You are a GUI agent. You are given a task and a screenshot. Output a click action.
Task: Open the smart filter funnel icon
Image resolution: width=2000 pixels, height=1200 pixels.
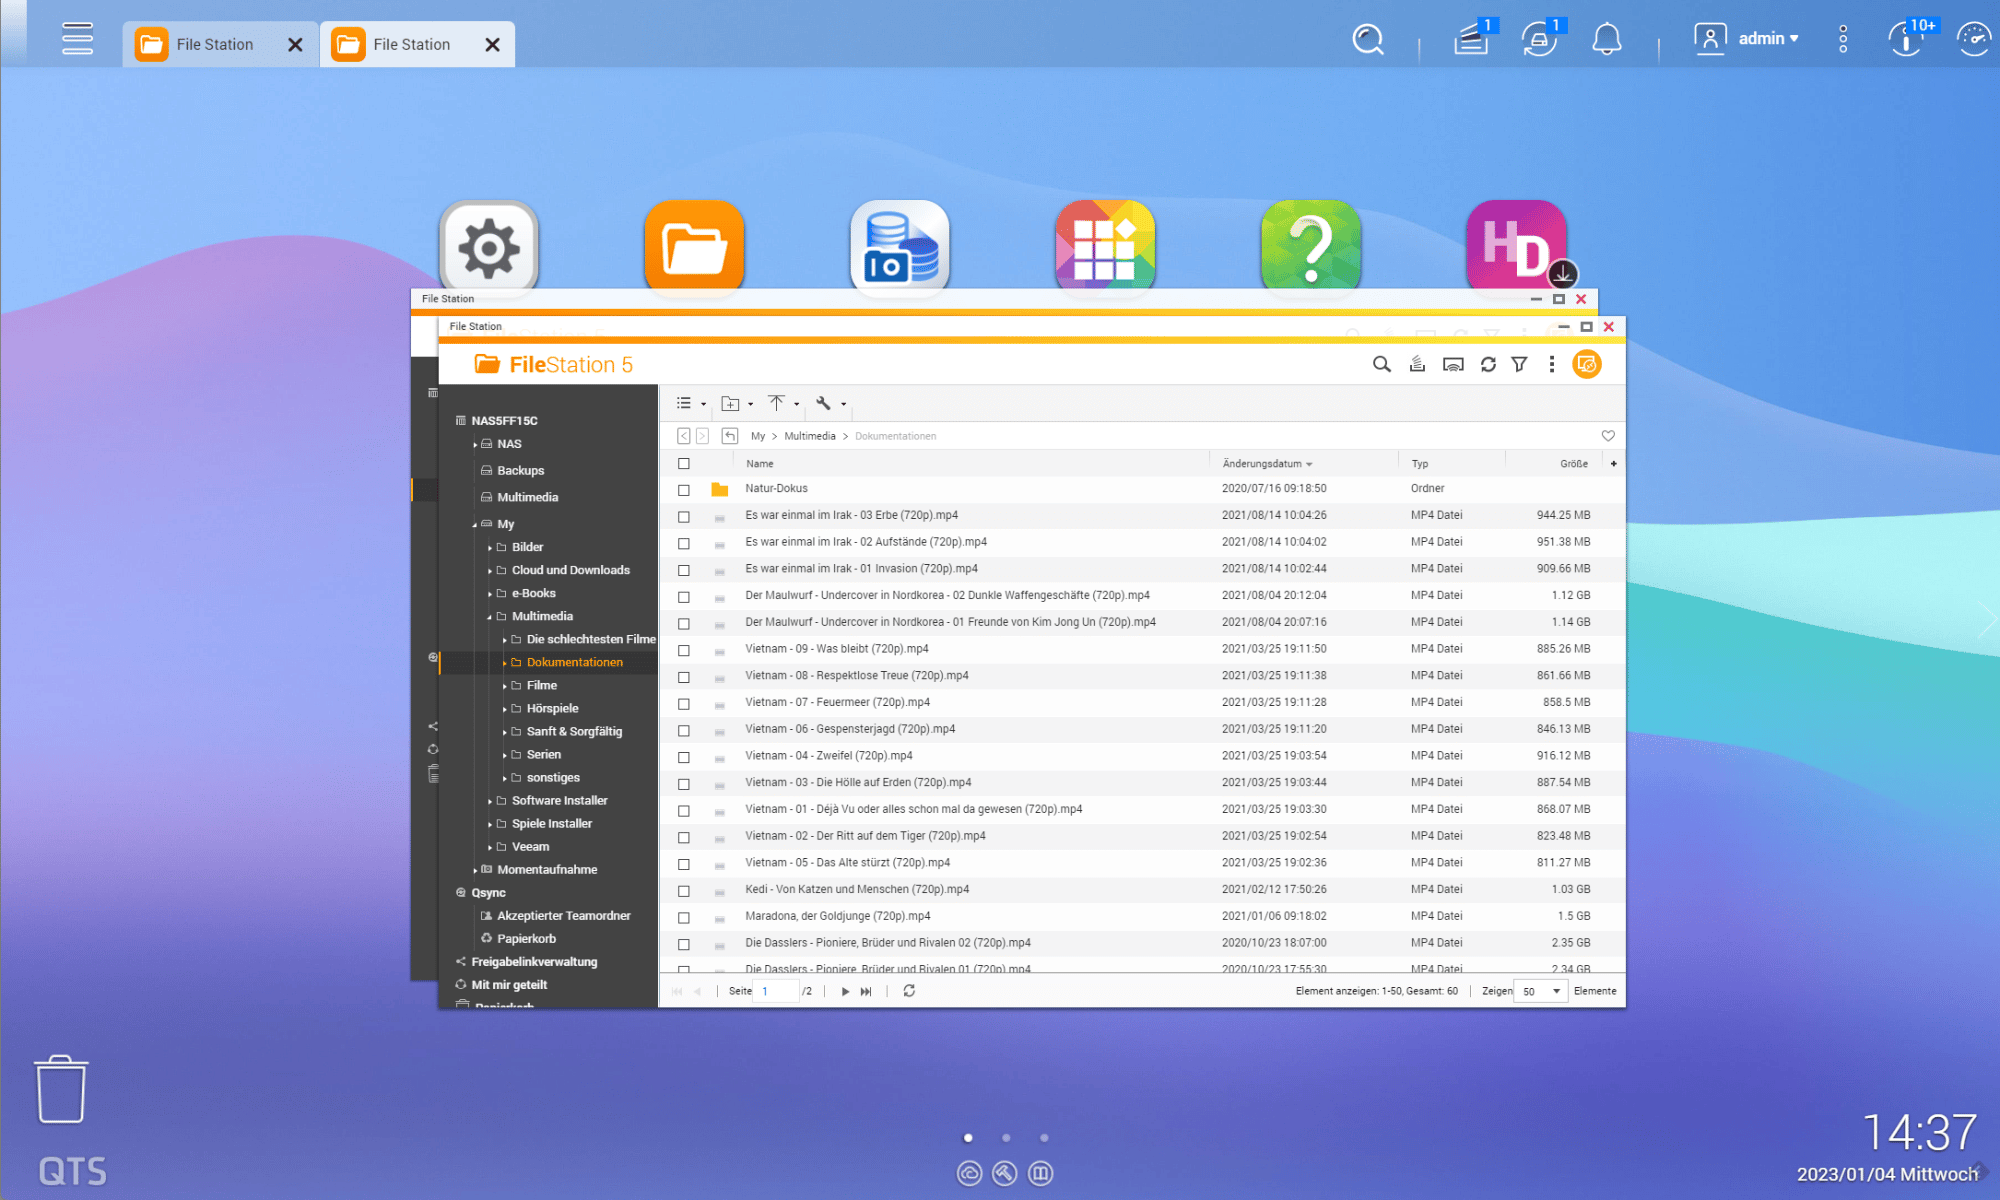tap(1519, 364)
